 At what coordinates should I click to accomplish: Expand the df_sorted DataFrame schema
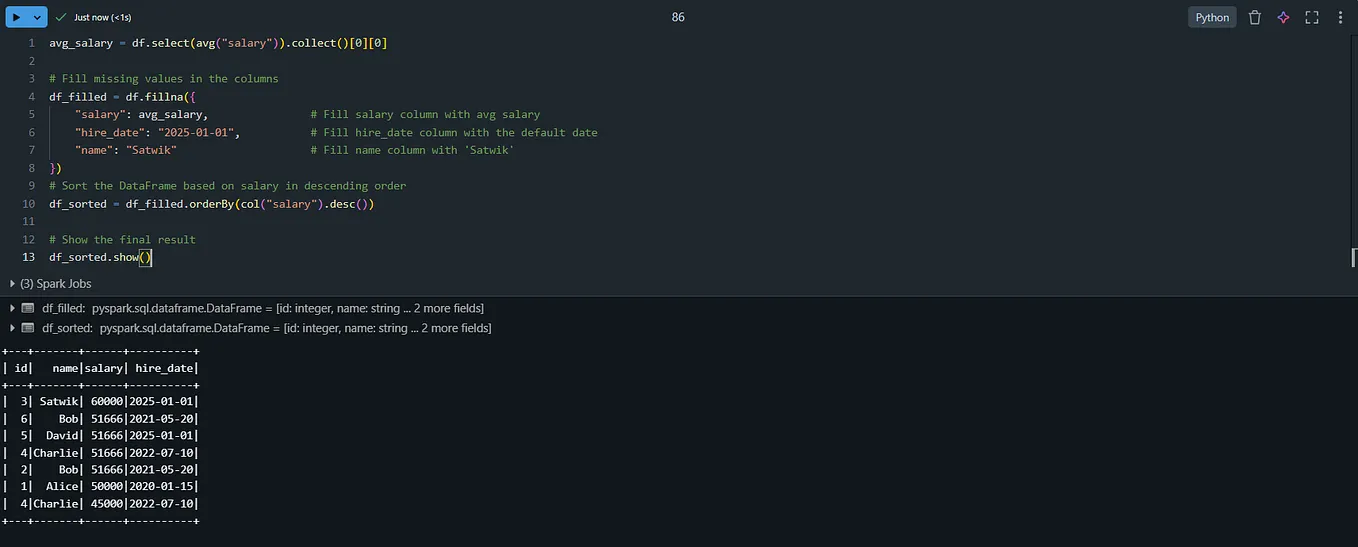tap(13, 328)
